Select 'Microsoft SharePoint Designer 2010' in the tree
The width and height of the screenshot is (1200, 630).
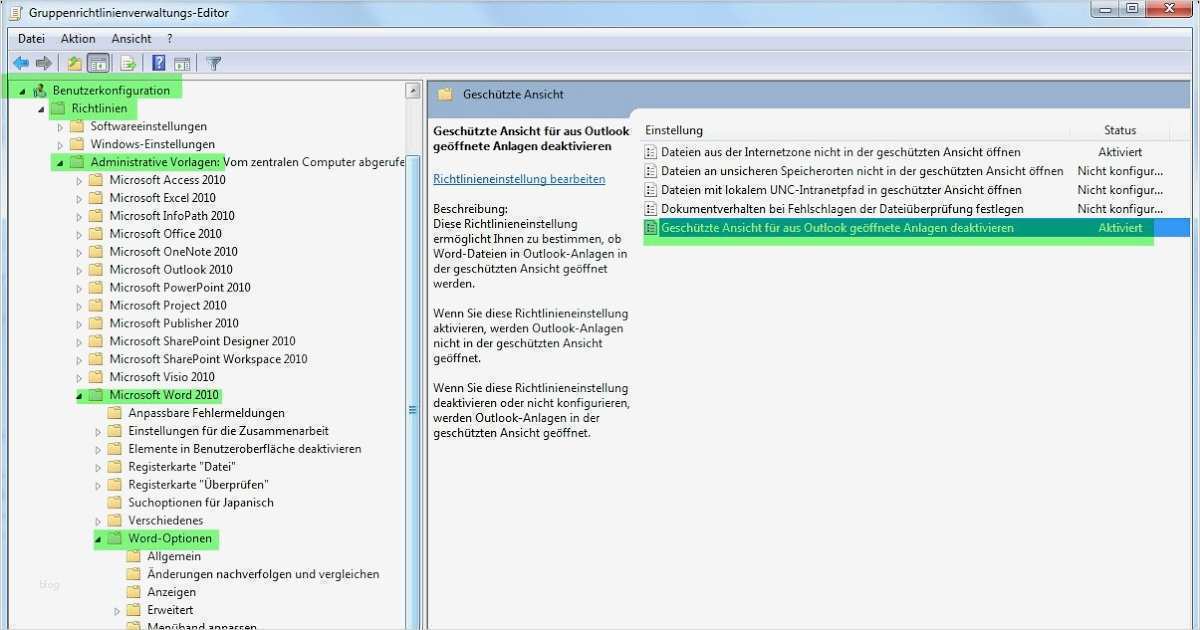(x=202, y=341)
